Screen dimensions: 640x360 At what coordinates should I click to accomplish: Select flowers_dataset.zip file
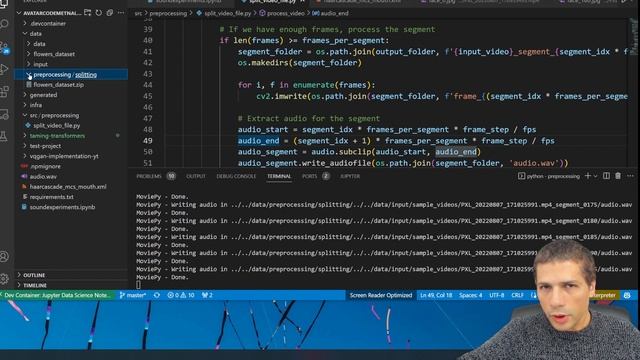(x=58, y=85)
